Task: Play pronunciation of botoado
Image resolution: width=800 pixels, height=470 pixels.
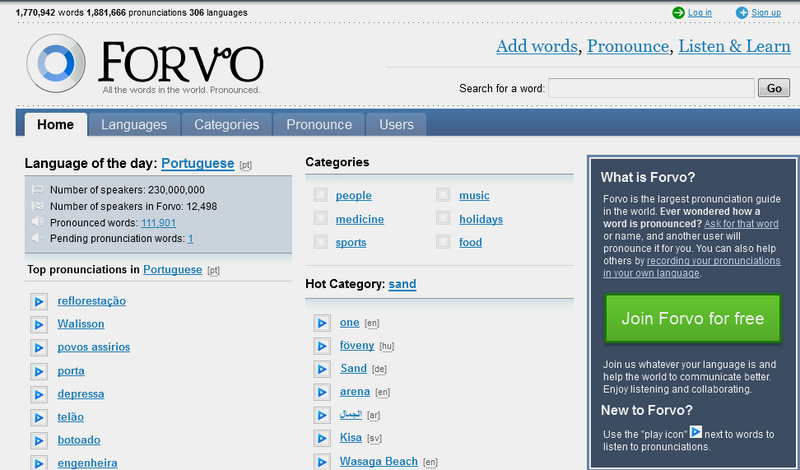Action: click(x=39, y=440)
